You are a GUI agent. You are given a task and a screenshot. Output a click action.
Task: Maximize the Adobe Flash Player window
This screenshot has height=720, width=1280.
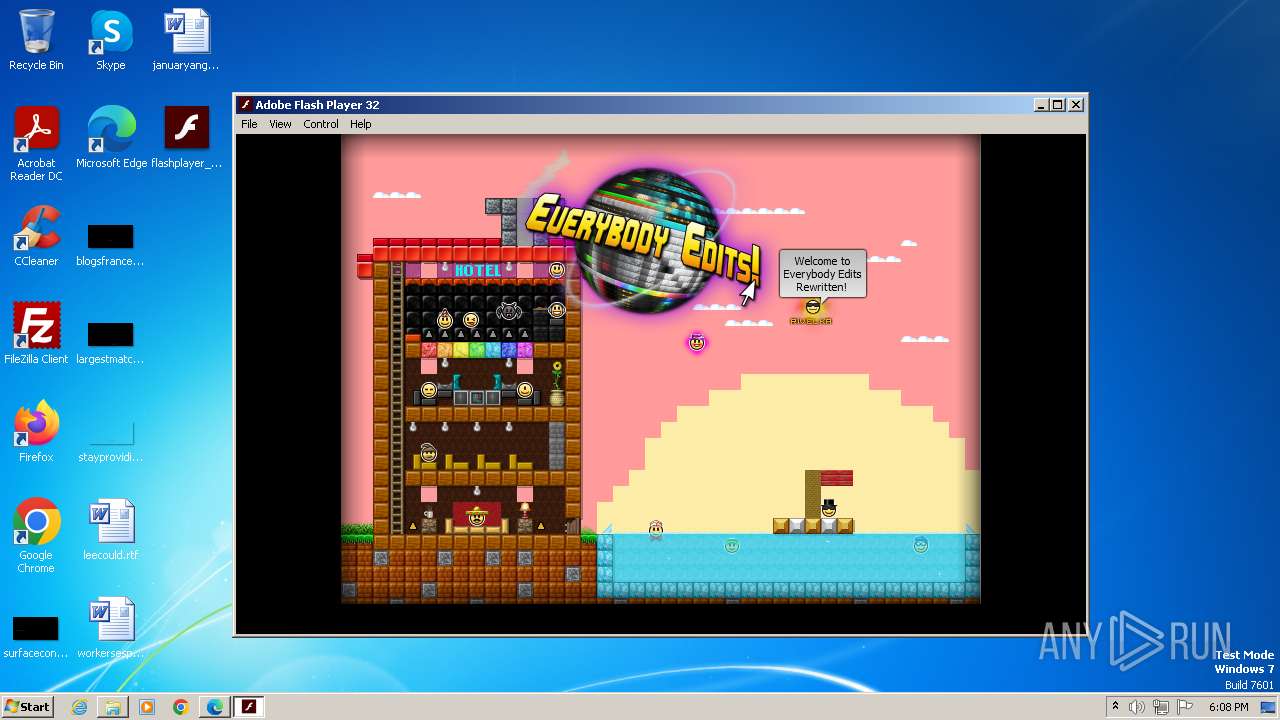coord(1058,104)
